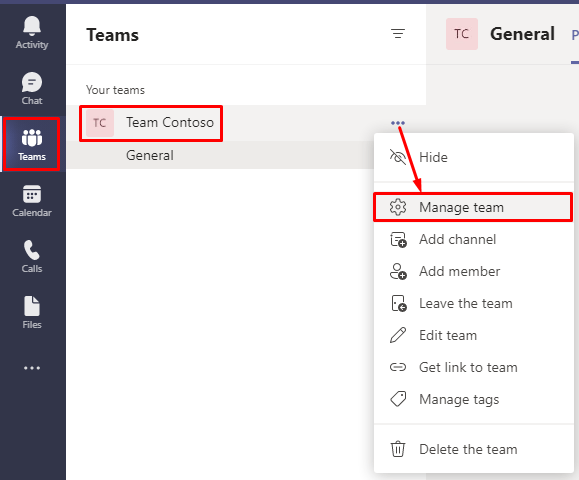Screen dimensions: 579x480
Task: Open the Activity bell in sidebar
Action: tap(32, 32)
